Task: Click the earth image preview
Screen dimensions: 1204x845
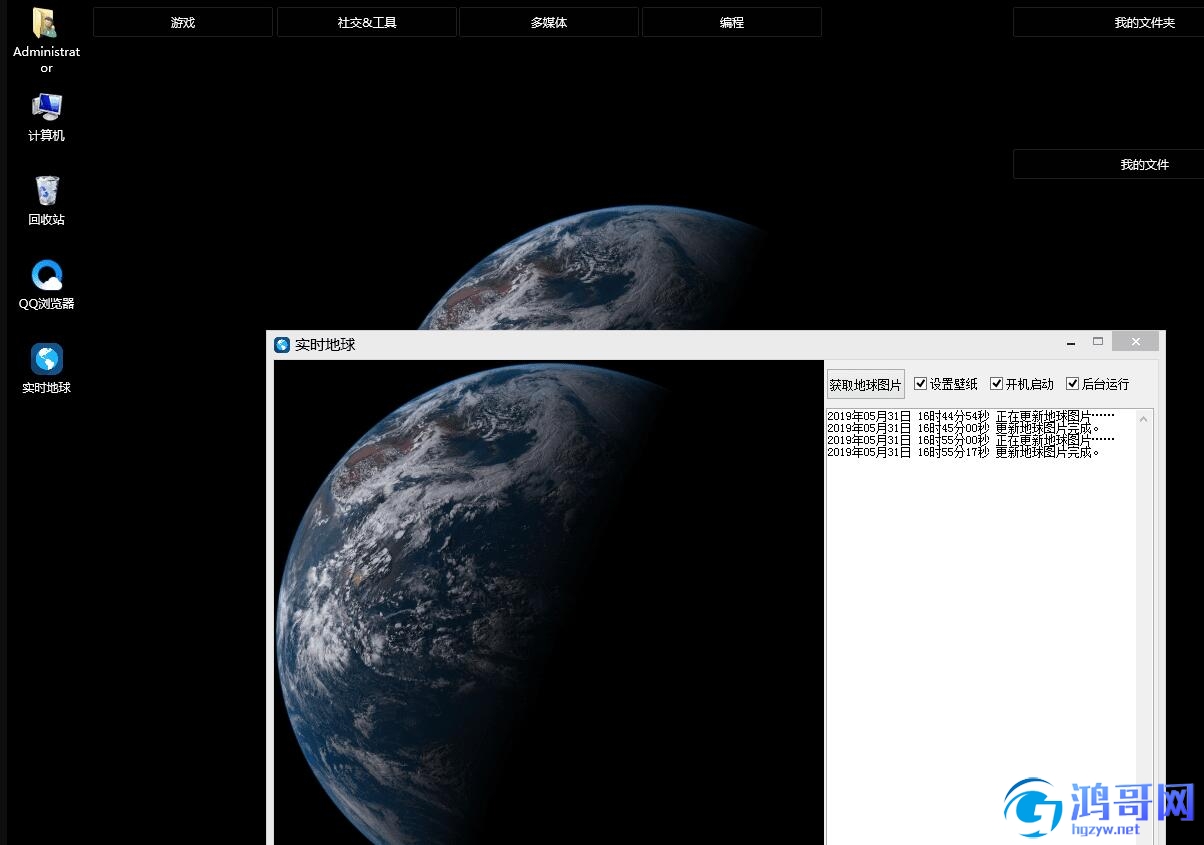Action: [x=549, y=602]
